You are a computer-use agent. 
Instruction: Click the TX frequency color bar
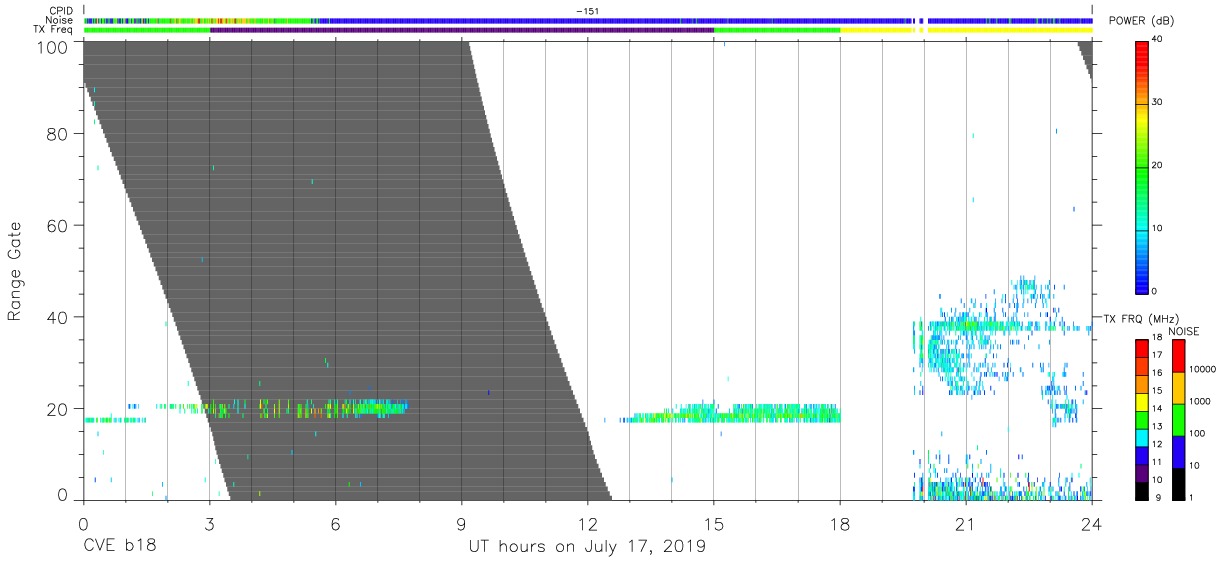[1142, 419]
